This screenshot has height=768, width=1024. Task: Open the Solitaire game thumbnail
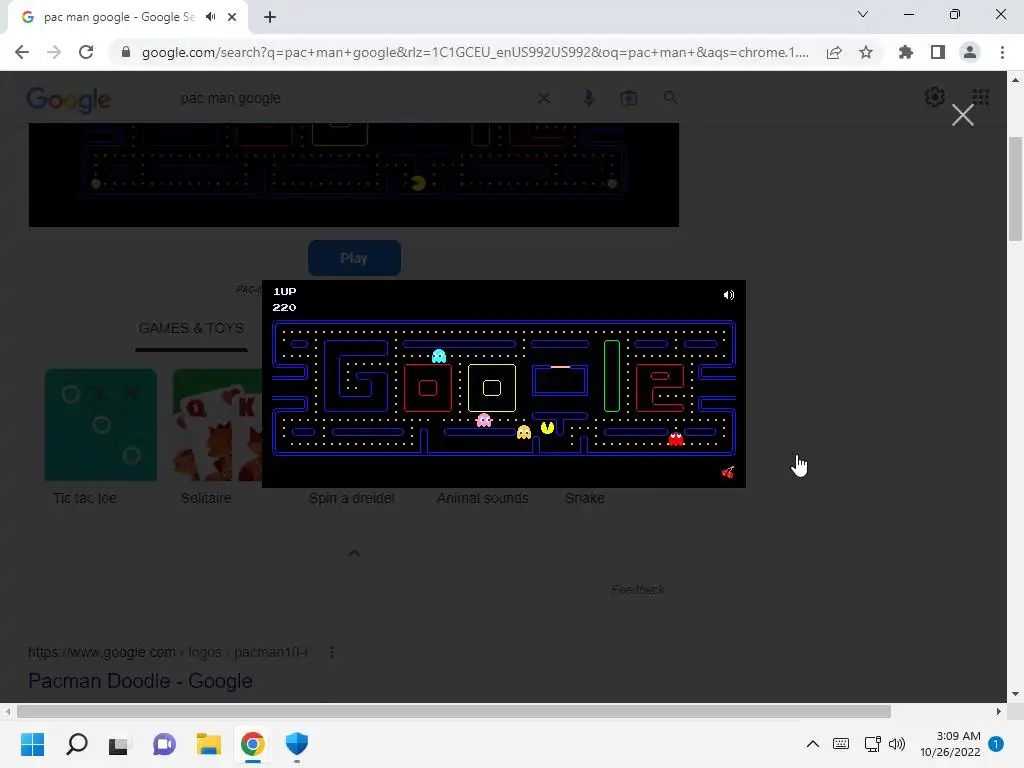(x=217, y=425)
